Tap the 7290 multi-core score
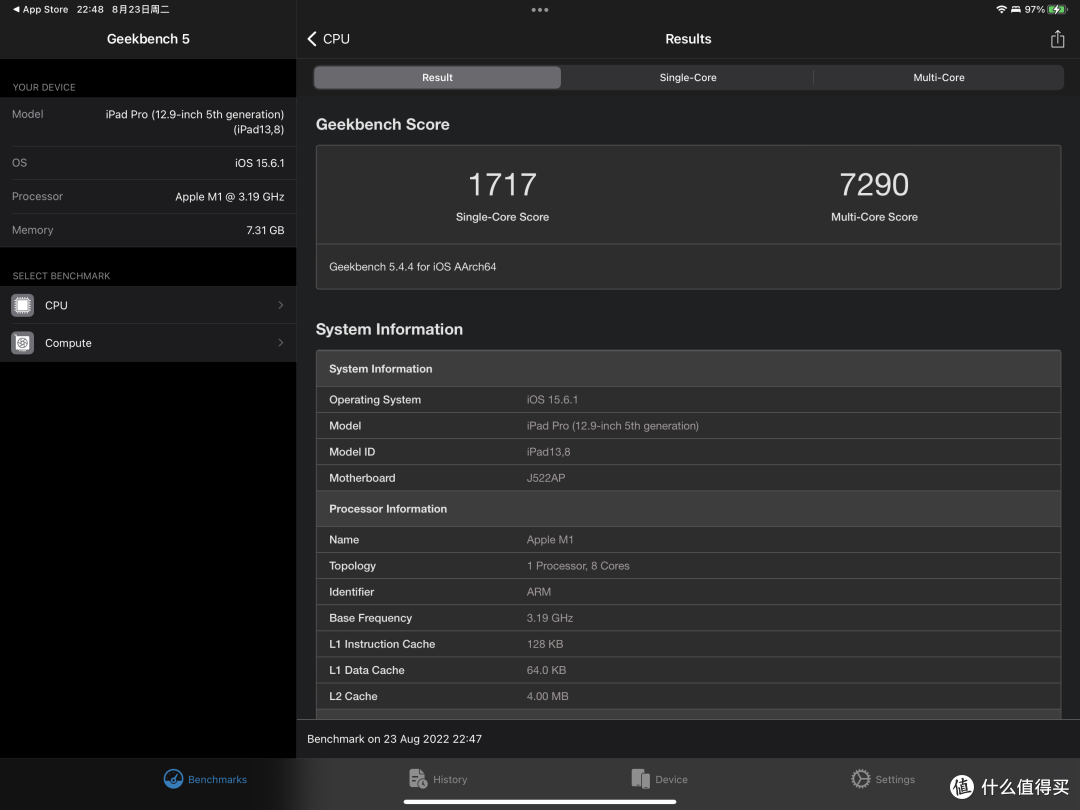This screenshot has width=1080, height=810. pos(874,185)
